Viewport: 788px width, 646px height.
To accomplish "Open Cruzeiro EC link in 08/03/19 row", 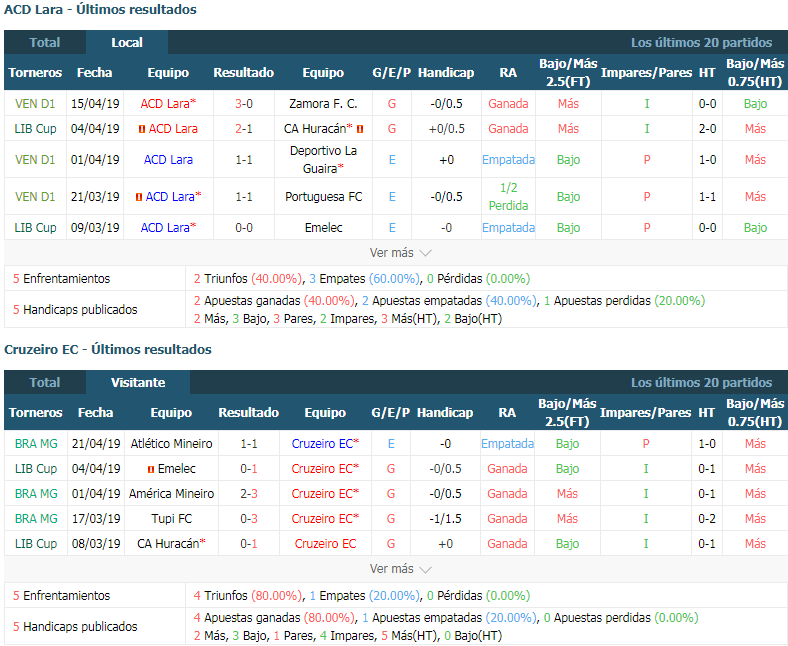I will coord(325,543).
